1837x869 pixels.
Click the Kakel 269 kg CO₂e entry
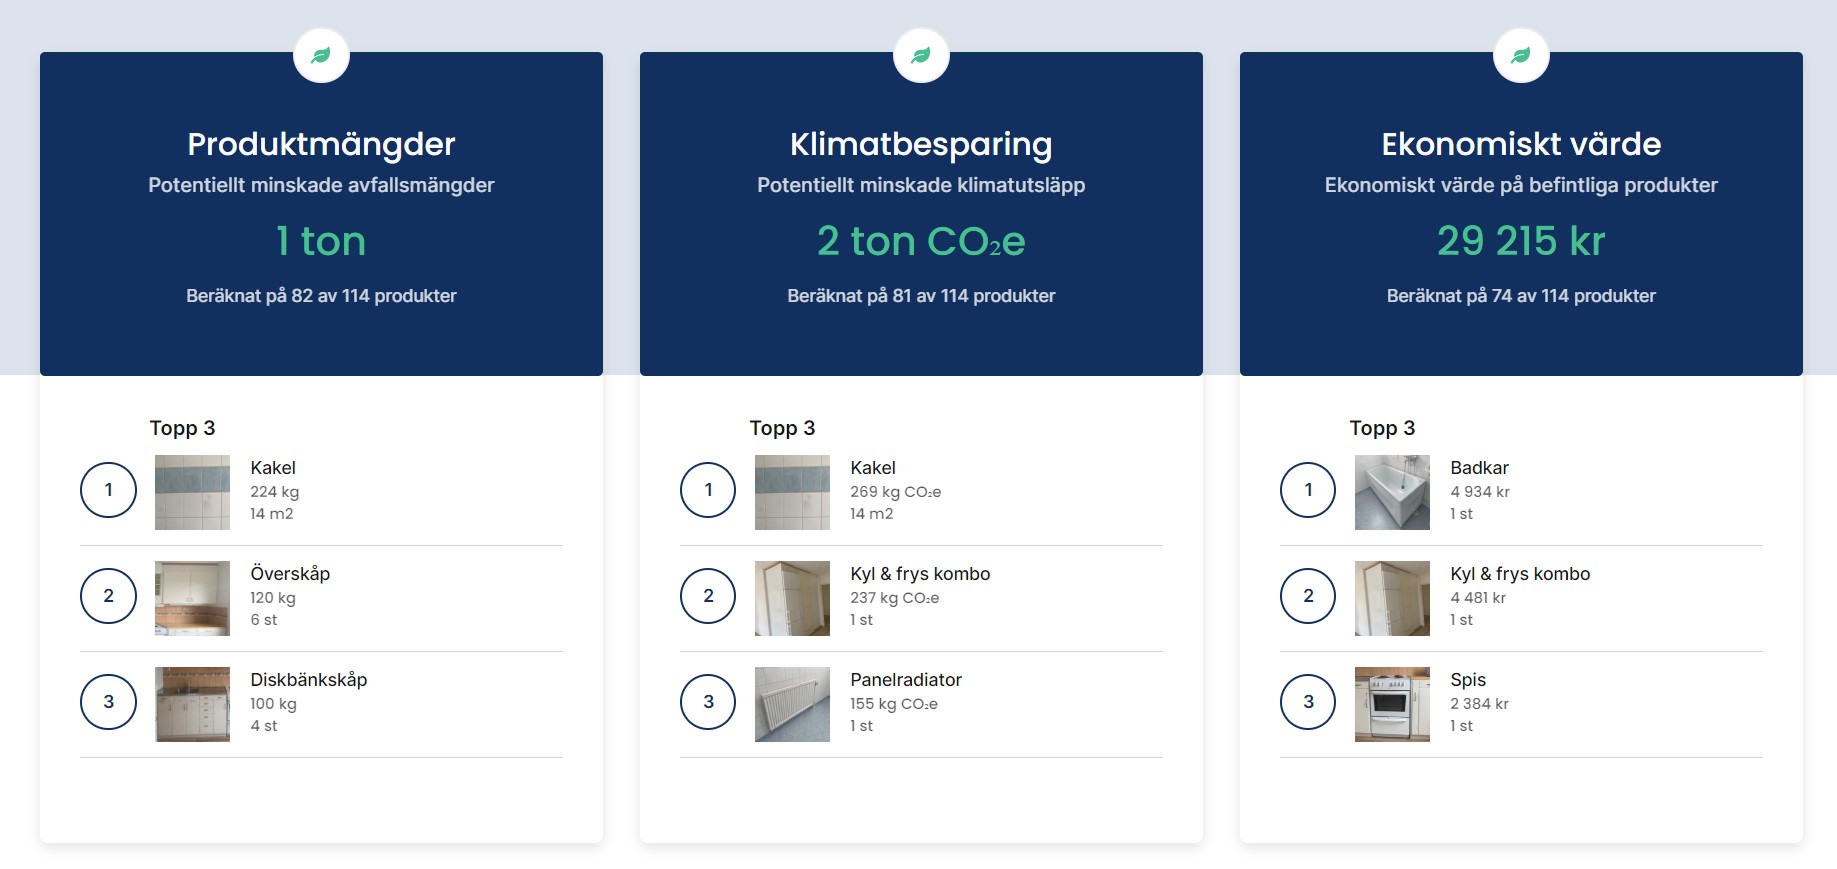pos(921,492)
